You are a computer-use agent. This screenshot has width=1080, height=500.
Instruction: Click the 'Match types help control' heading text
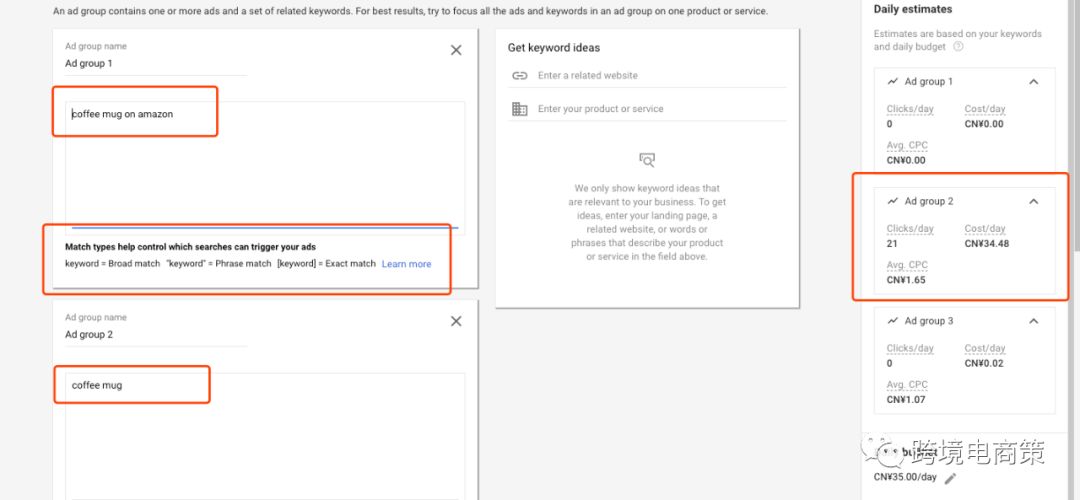pyautogui.click(x=191, y=247)
